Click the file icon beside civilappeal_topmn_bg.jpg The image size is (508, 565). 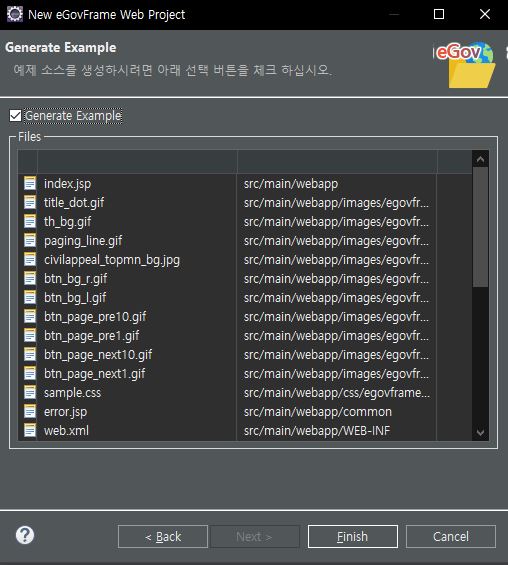[30, 259]
